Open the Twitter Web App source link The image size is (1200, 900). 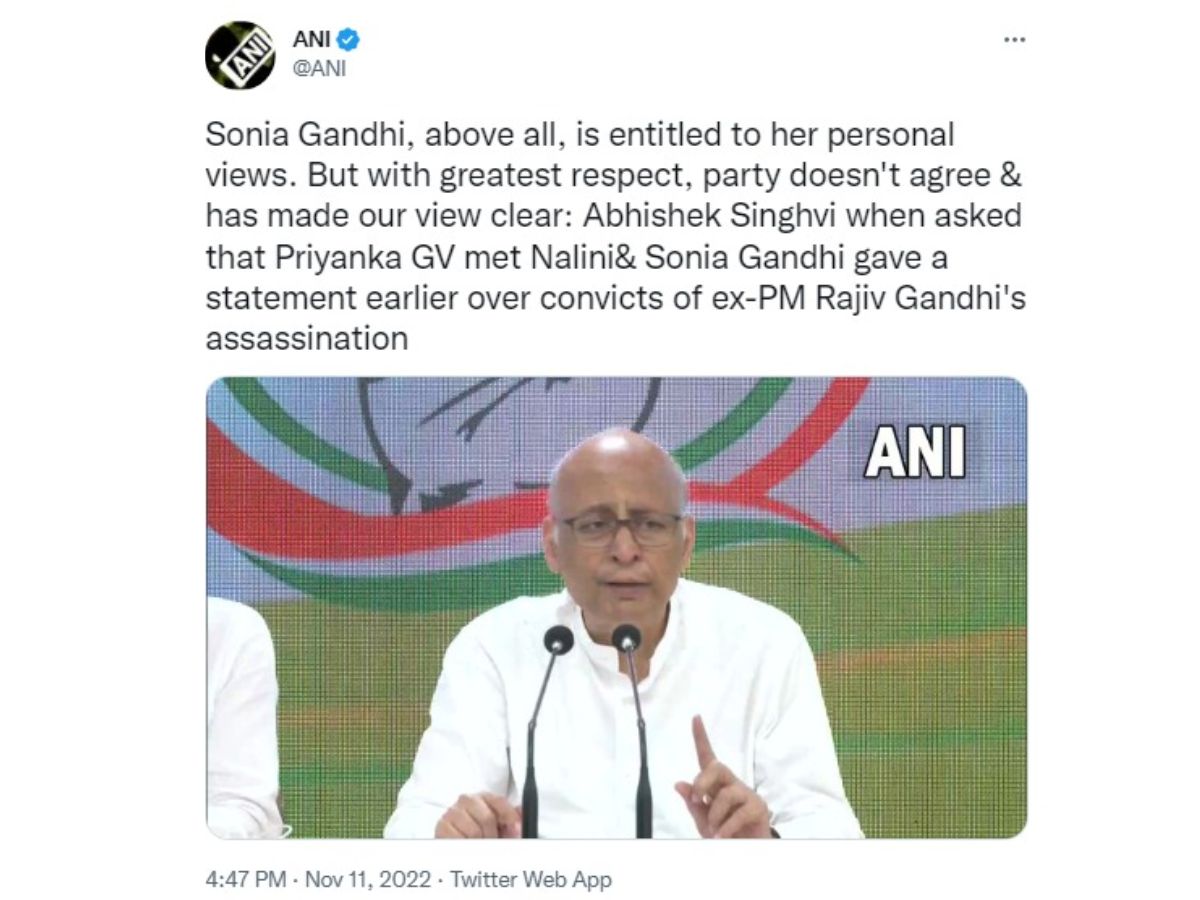pos(531,880)
